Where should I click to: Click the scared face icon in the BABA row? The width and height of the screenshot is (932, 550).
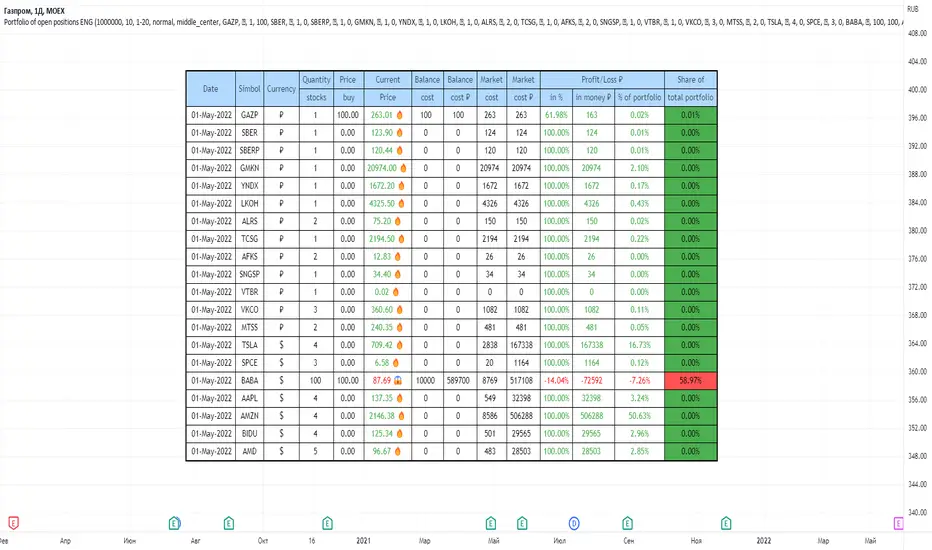pos(398,381)
